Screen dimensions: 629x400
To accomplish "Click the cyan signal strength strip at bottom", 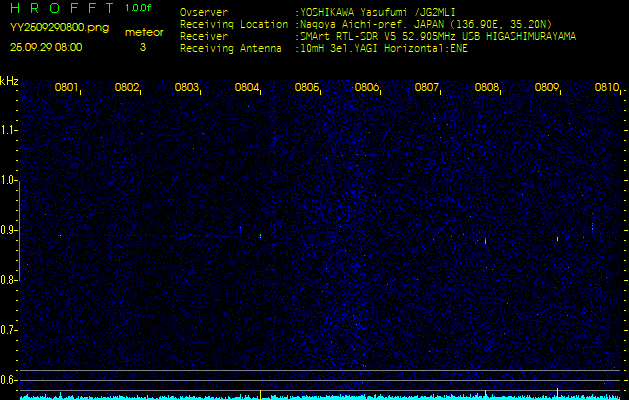I will [320, 397].
